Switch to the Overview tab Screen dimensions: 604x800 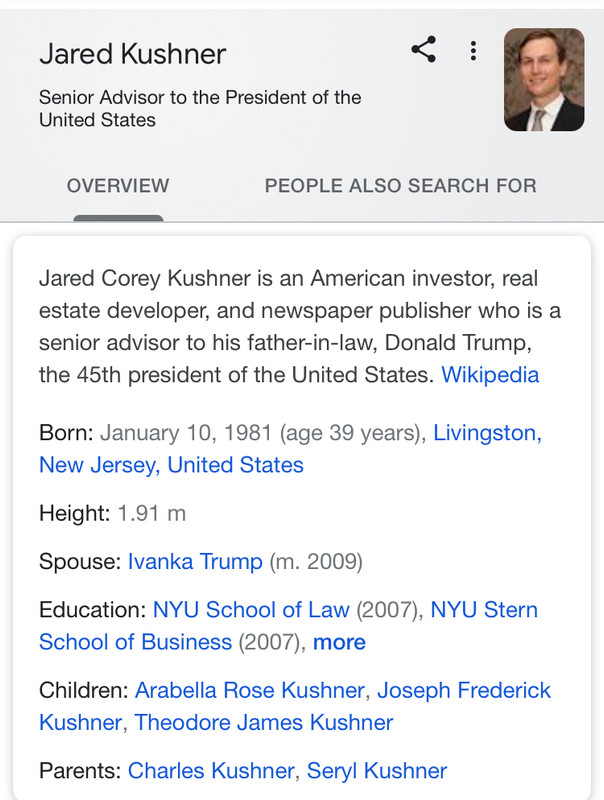pyautogui.click(x=118, y=186)
